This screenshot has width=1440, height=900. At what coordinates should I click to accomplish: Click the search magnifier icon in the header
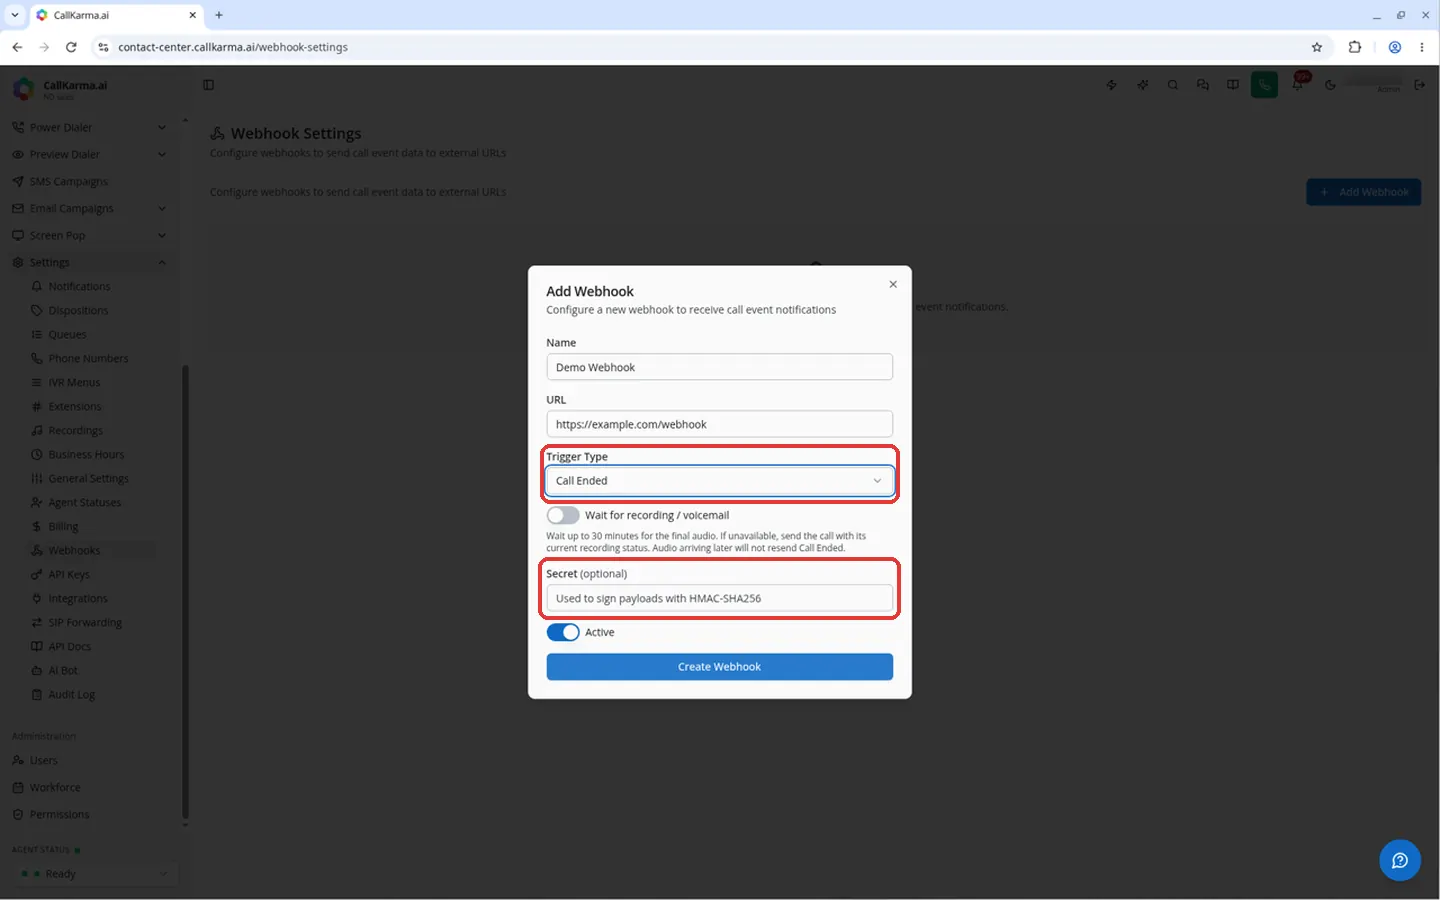pyautogui.click(x=1173, y=85)
